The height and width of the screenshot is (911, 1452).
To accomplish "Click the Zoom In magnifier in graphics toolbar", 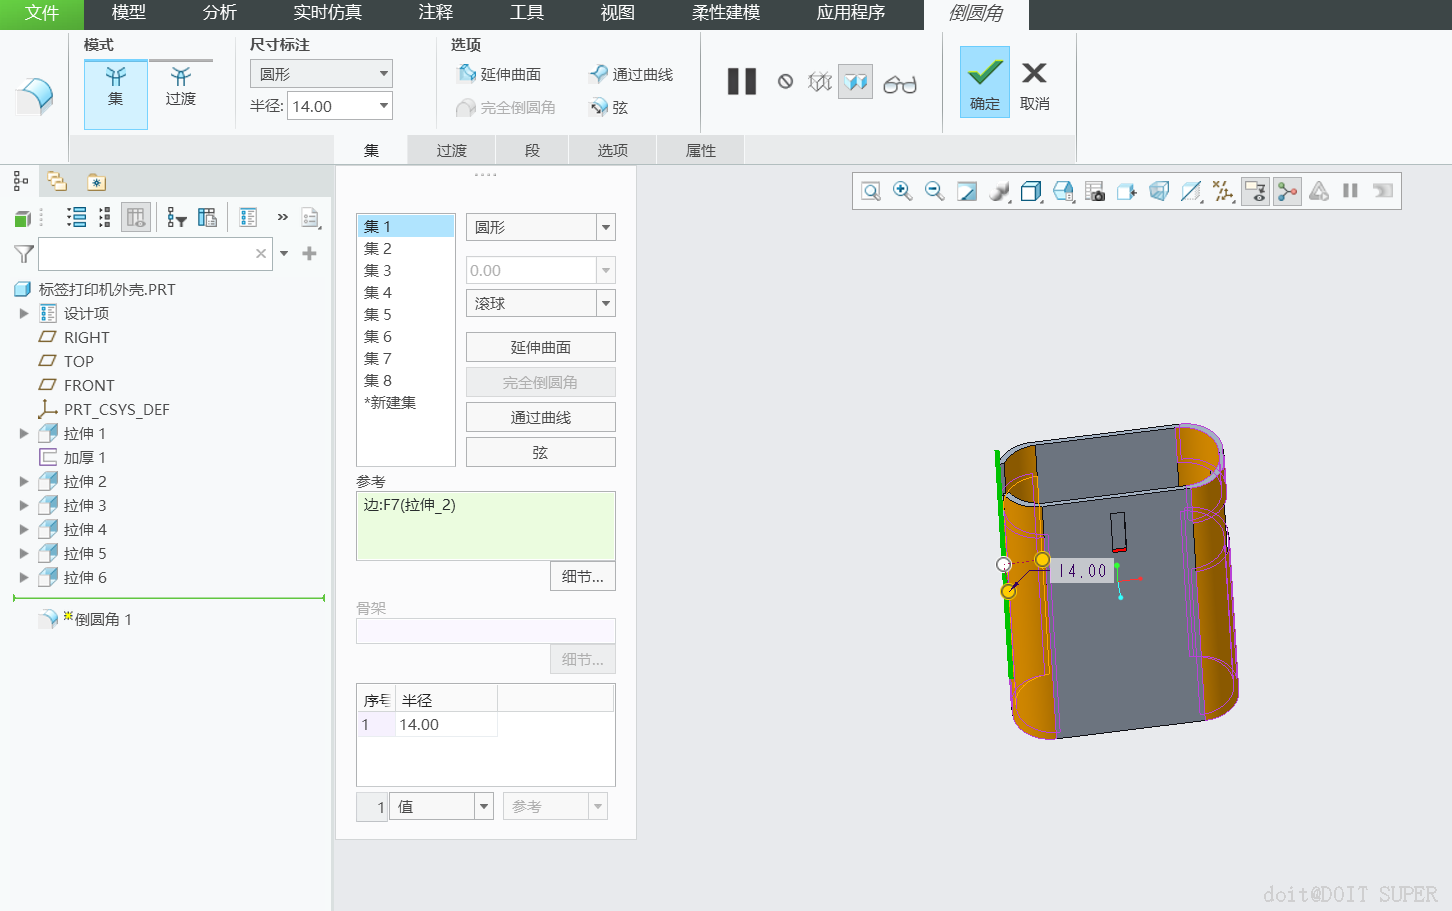I will coord(902,191).
